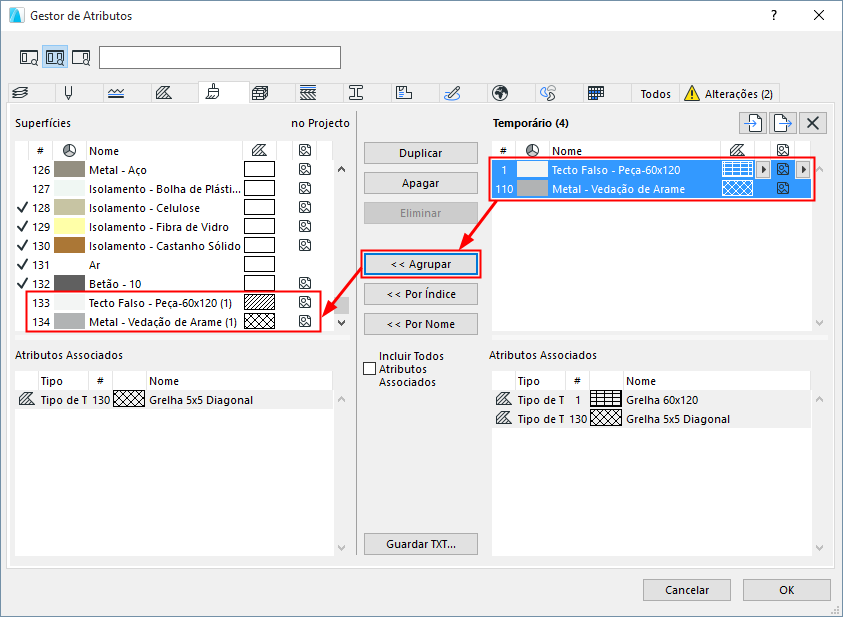Open the MEP Systems tab icon
Viewport: 843px width, 617px height.
452,94
